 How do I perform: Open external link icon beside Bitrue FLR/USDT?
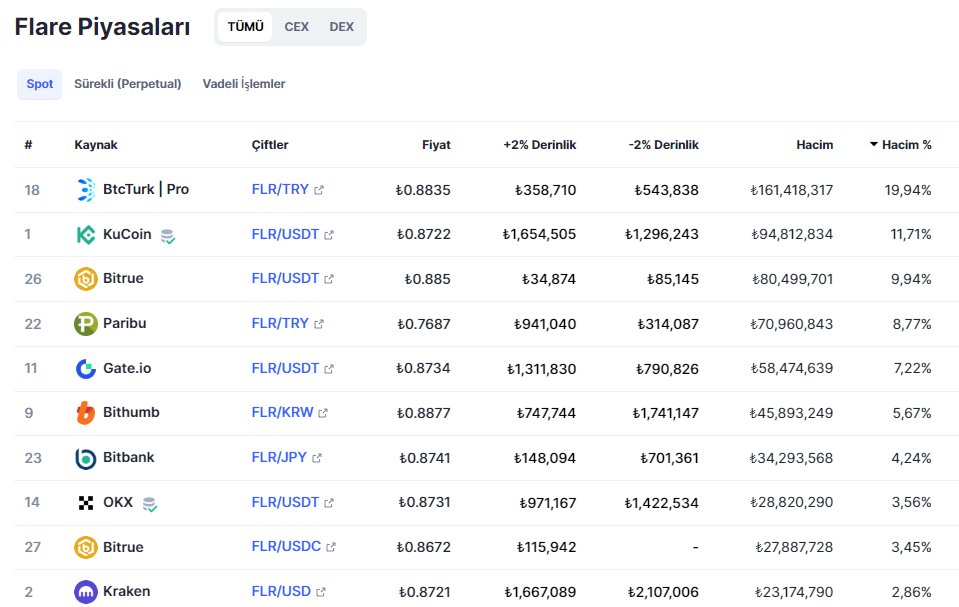point(329,279)
